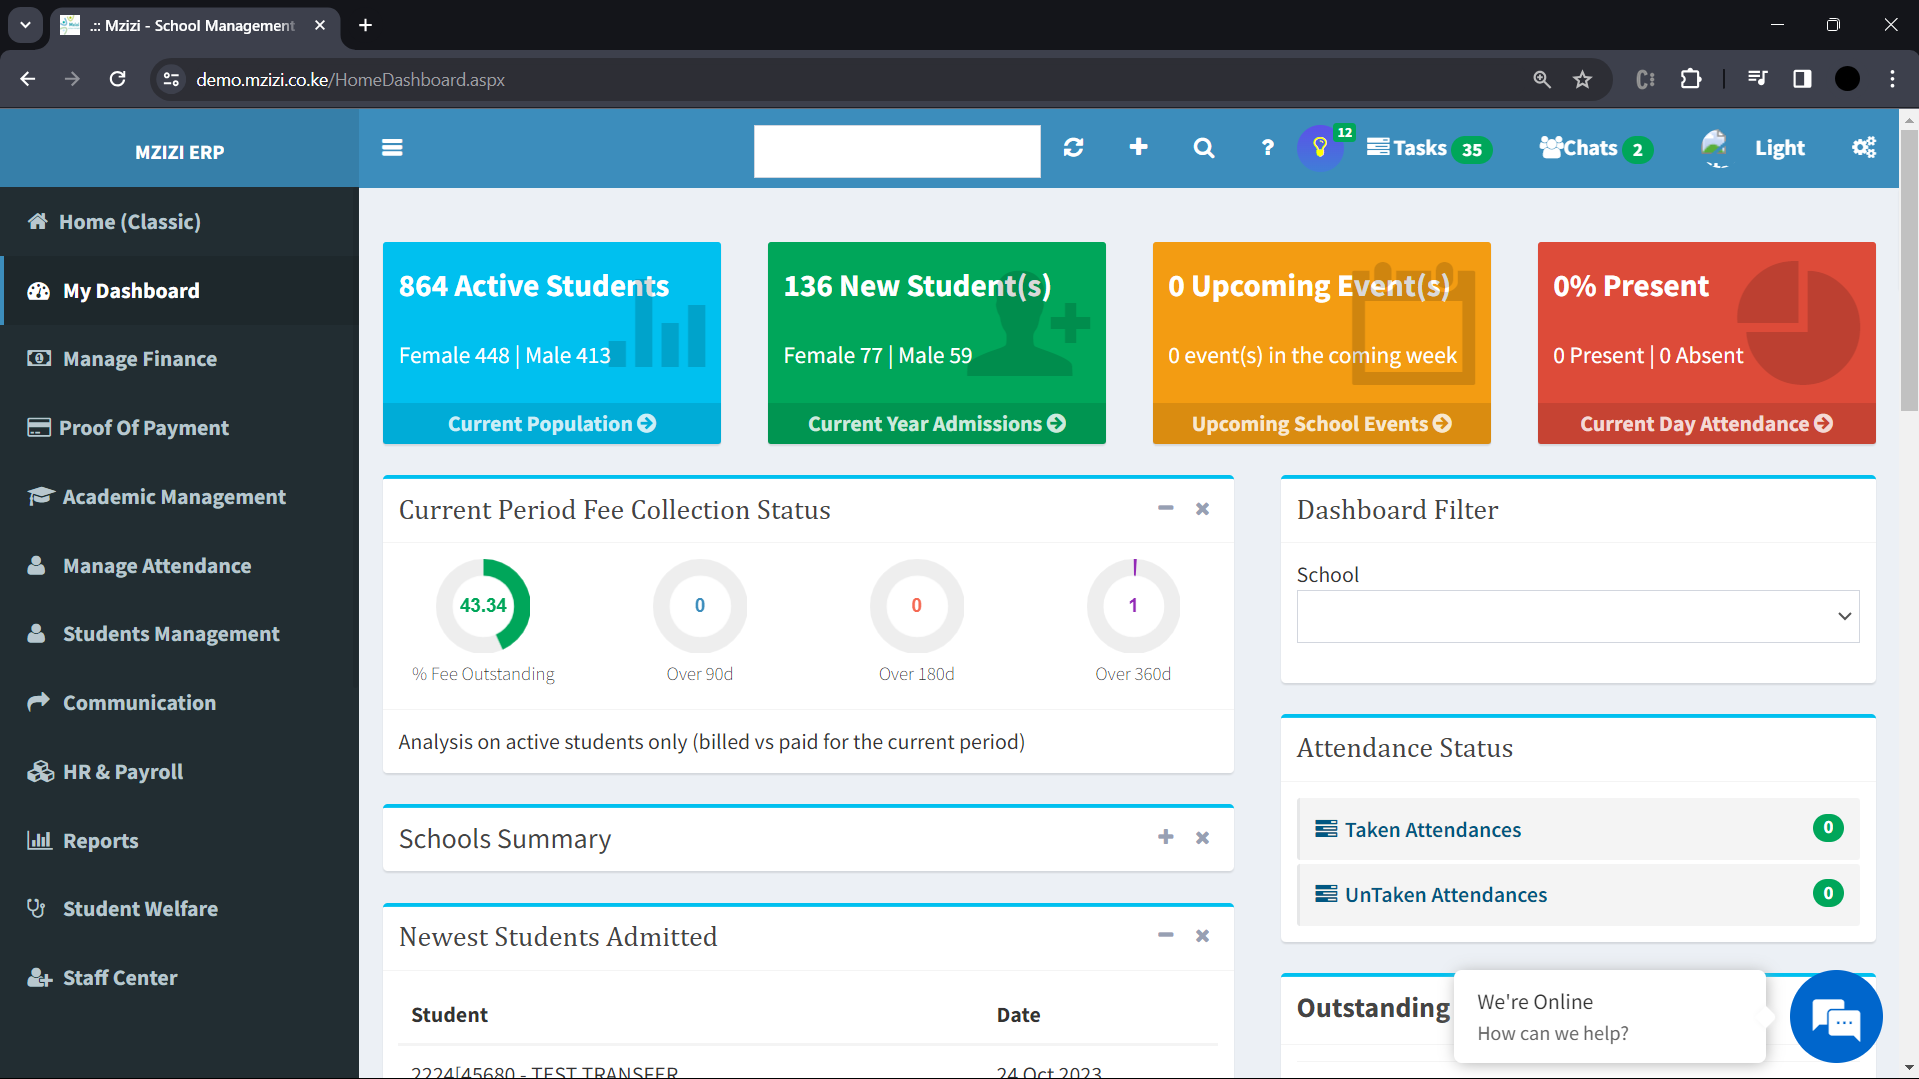Expand Schools Summary panel
This screenshot has height=1079, width=1919.
coord(1166,837)
